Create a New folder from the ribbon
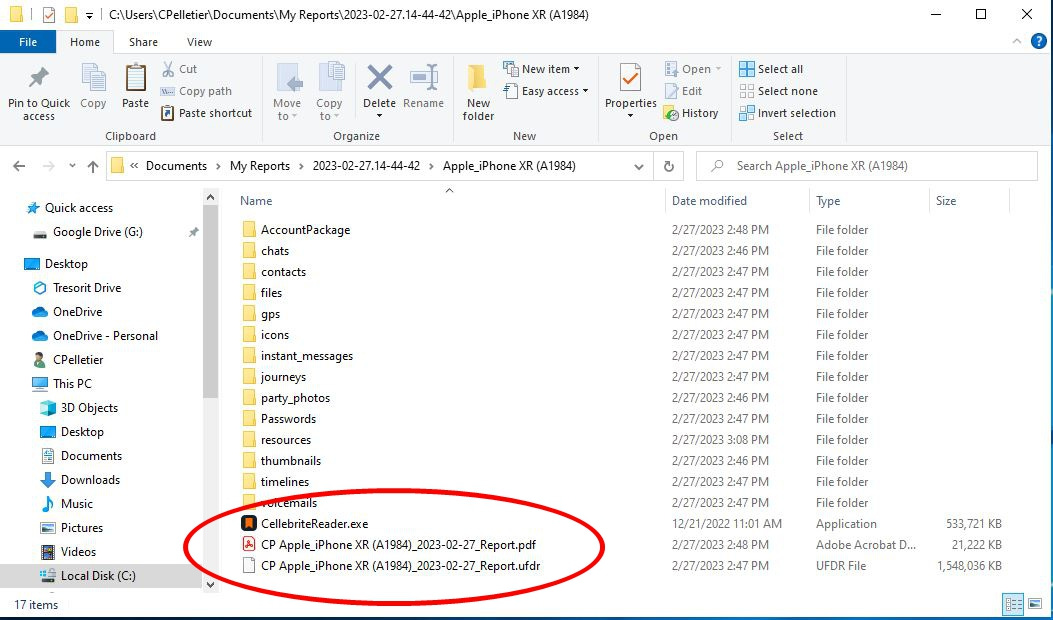 (x=478, y=93)
